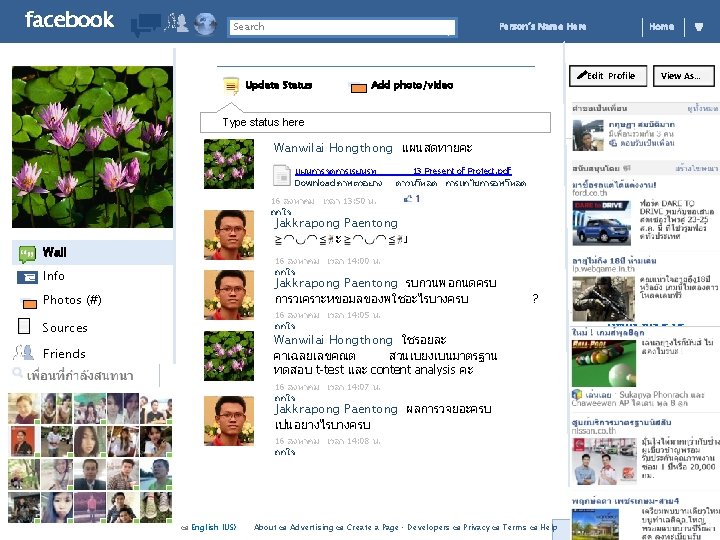Click the English (US) language link

pyautogui.click(x=214, y=527)
